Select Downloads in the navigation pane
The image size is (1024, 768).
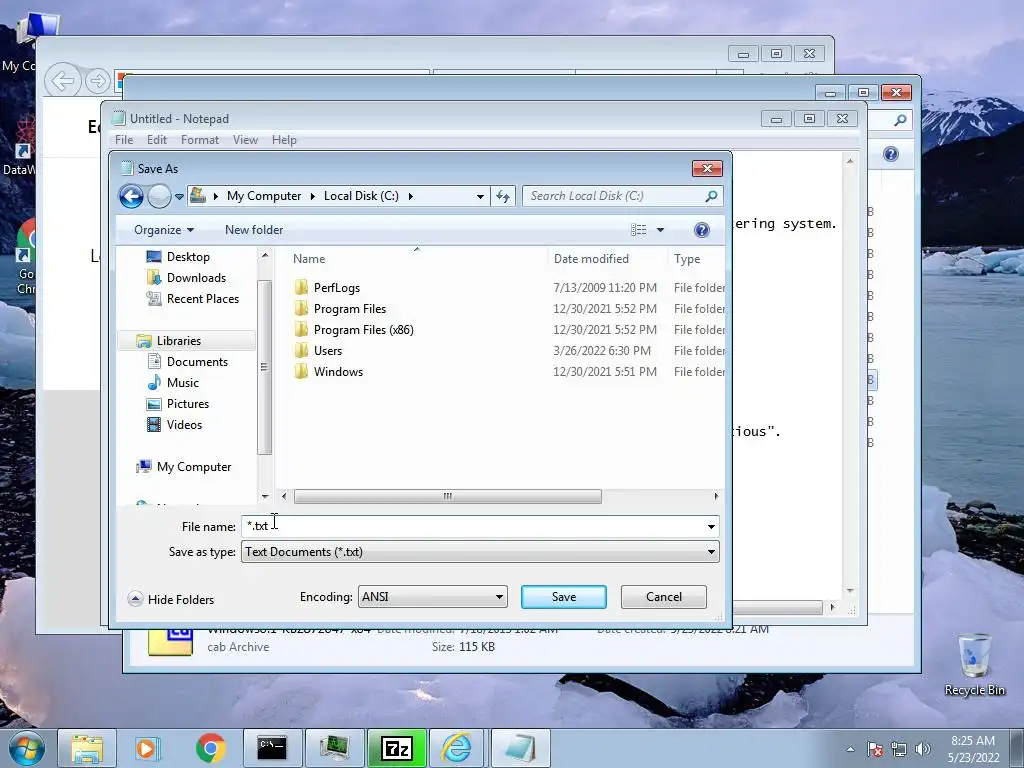pos(196,278)
